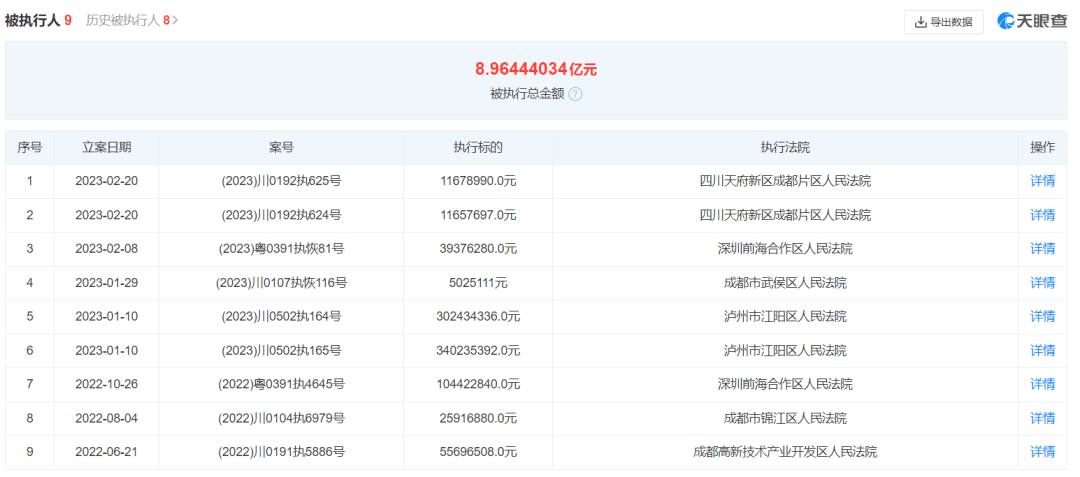Click amount 104422840.0元
Image resolution: width=1080 pixels, height=477 pixels.
478,384
